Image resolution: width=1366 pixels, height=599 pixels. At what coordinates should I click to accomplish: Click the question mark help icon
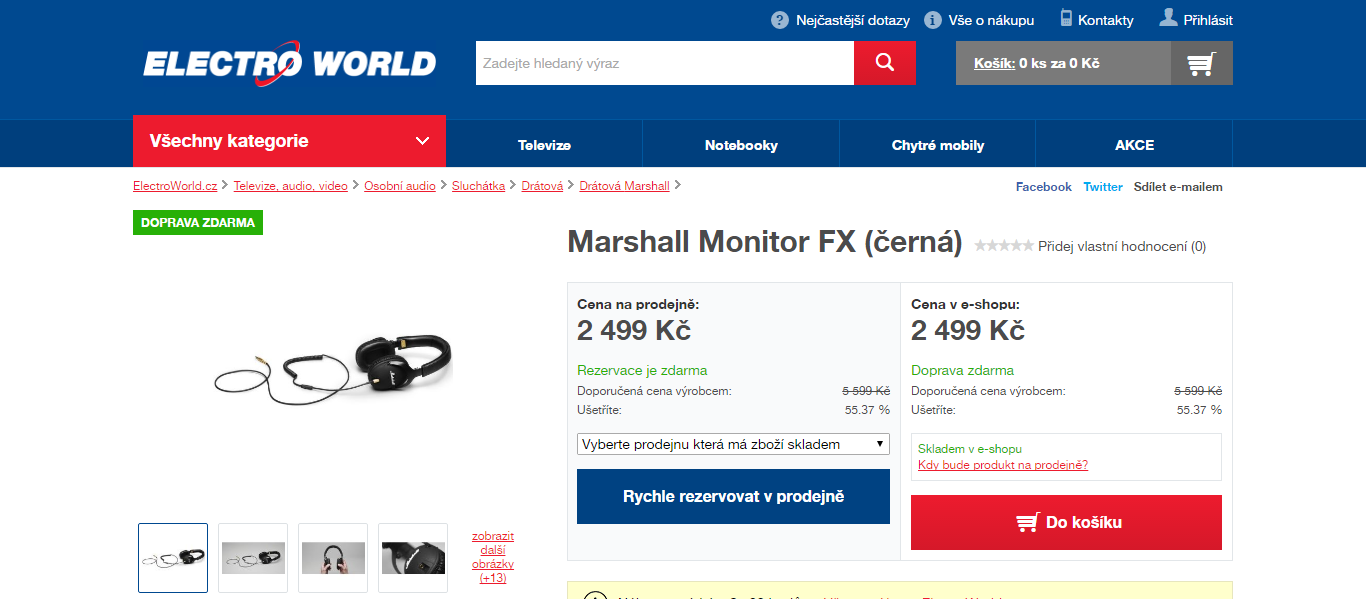(x=780, y=20)
